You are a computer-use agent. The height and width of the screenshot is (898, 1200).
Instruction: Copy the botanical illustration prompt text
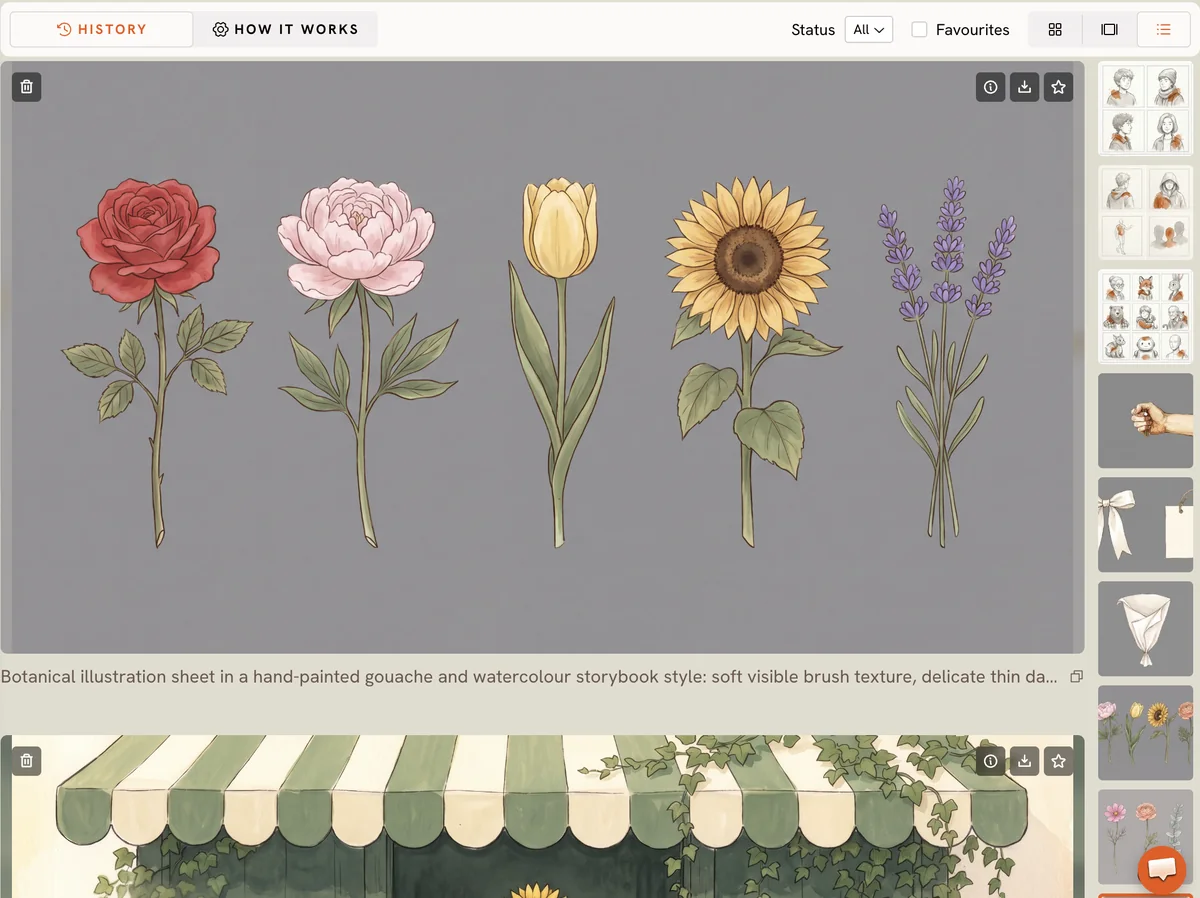click(1076, 677)
